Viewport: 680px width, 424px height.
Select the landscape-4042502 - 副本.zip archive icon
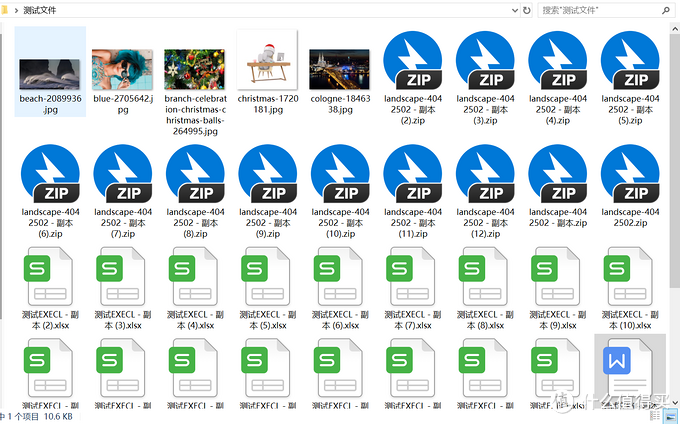click(557, 173)
